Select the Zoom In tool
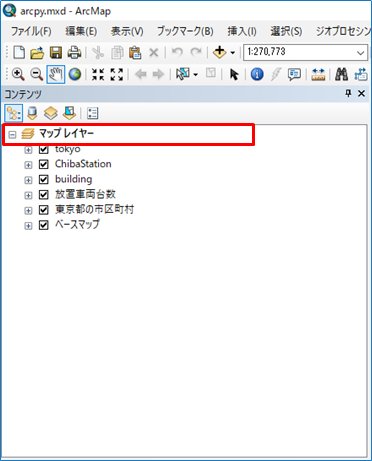372x461 pixels. point(18,74)
